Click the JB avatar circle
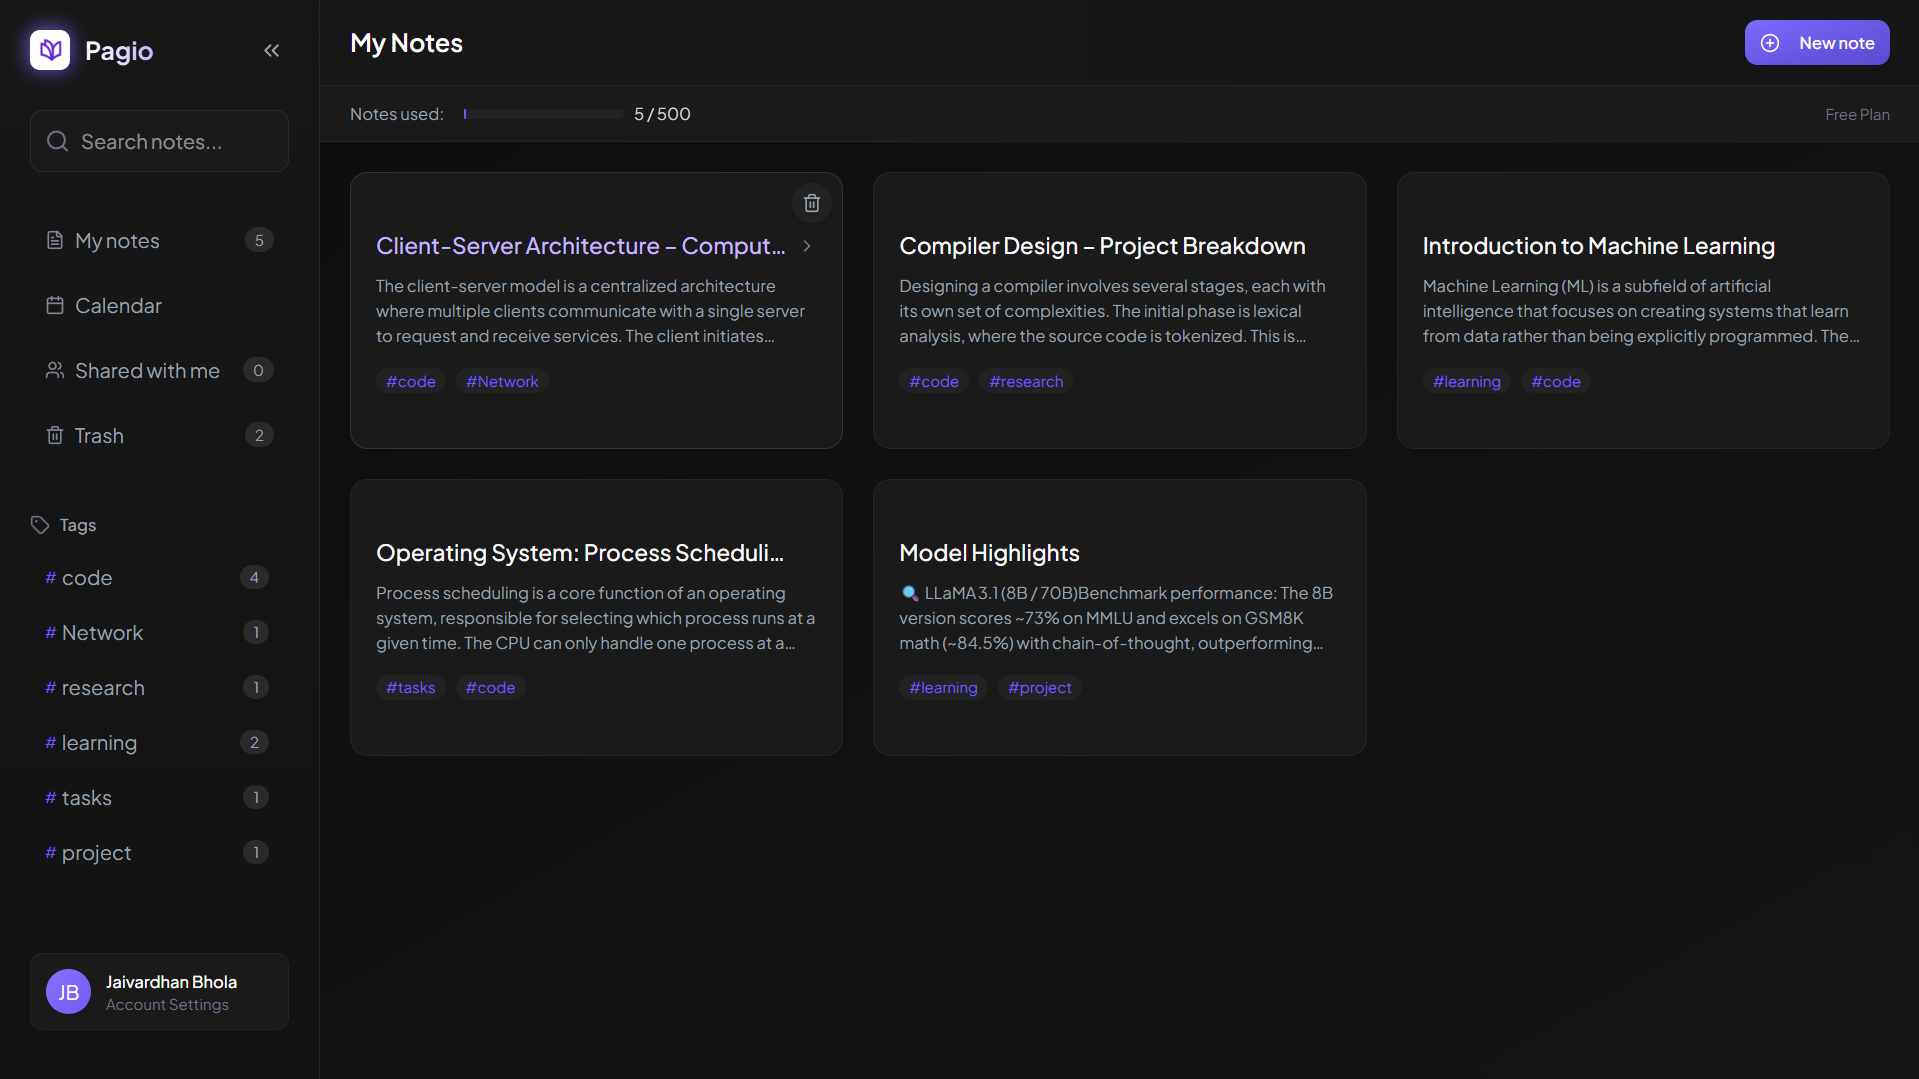This screenshot has height=1079, width=1919. [x=68, y=991]
